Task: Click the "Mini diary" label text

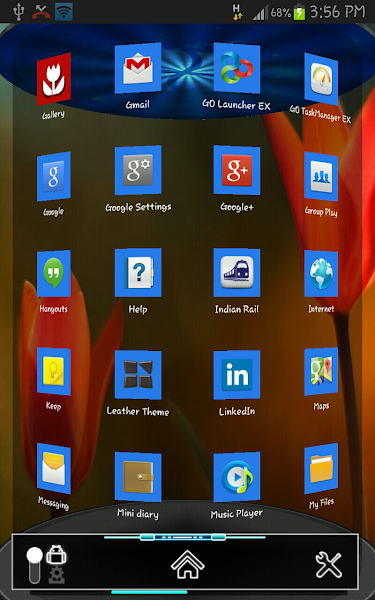Action: (x=138, y=513)
